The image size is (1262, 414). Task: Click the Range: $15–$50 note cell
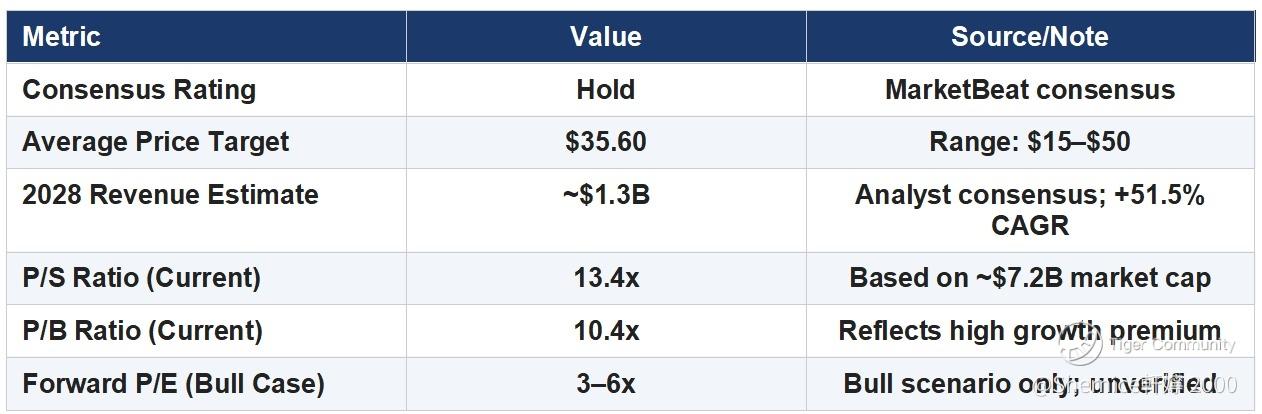pyautogui.click(x=1030, y=142)
